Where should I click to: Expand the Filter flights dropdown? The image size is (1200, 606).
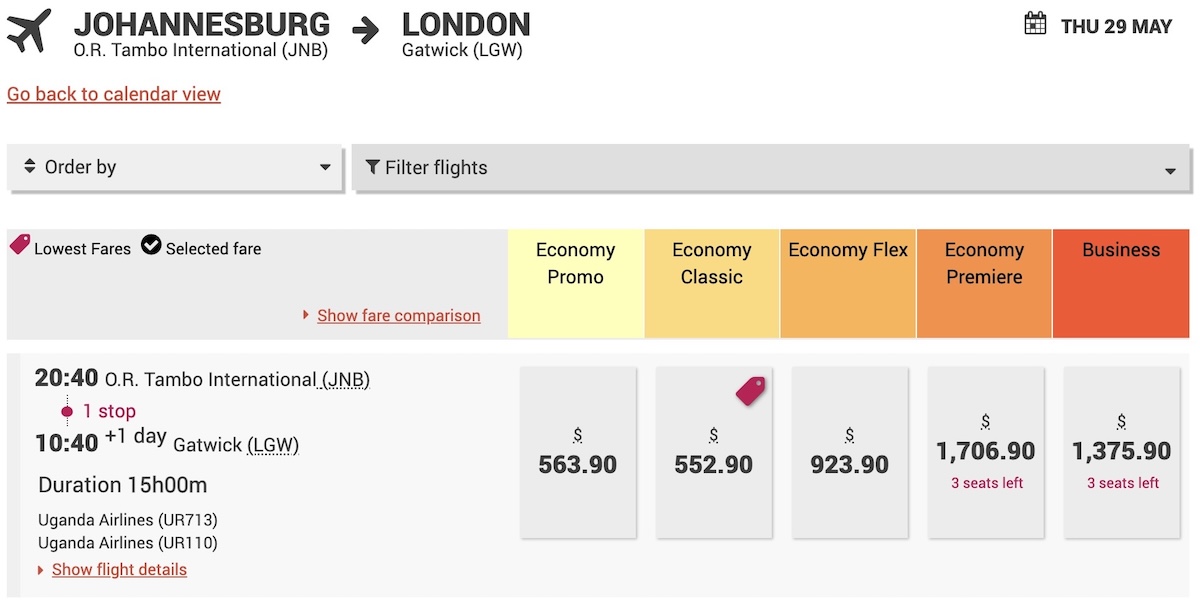(771, 167)
